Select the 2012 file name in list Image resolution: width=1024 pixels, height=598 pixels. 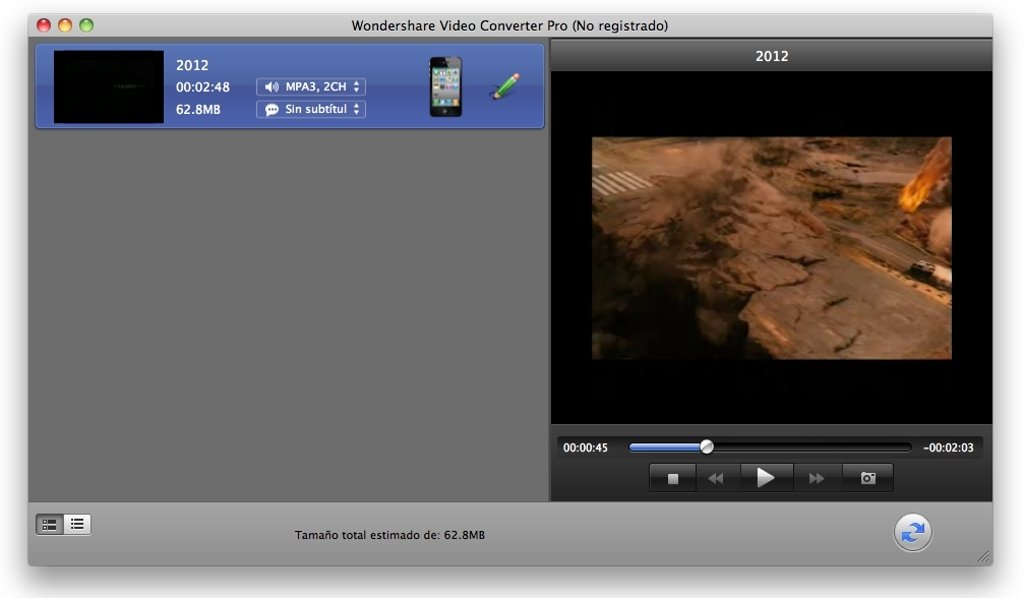(x=192, y=65)
